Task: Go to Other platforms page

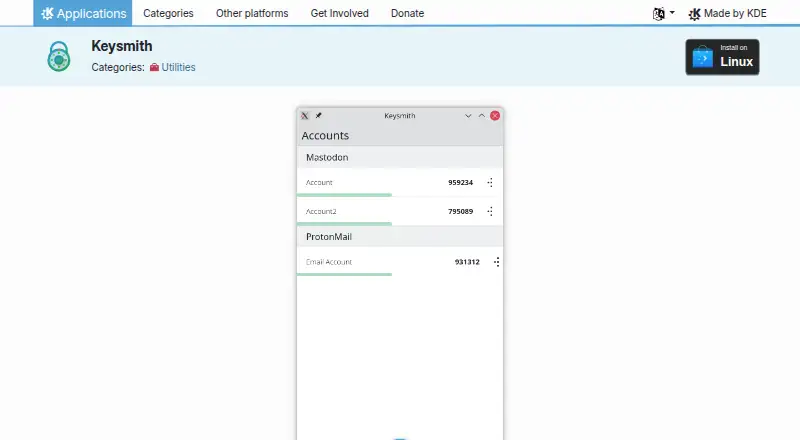Action: (x=252, y=13)
